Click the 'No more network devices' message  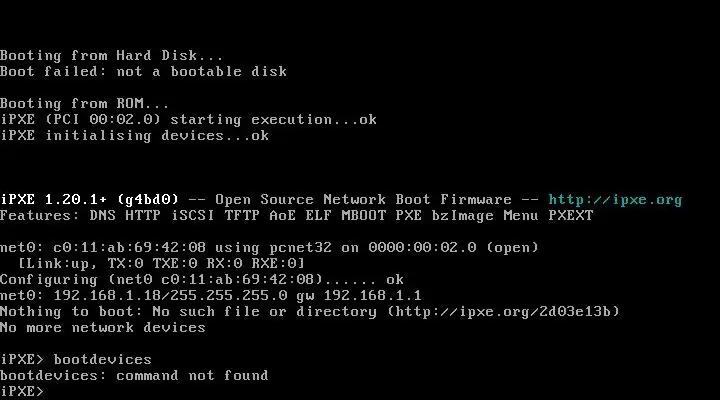click(102, 327)
